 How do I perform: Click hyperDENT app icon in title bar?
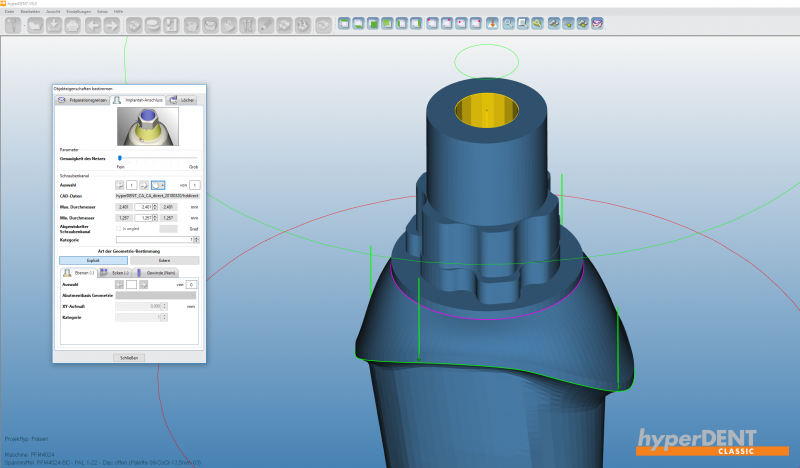click(3, 3)
